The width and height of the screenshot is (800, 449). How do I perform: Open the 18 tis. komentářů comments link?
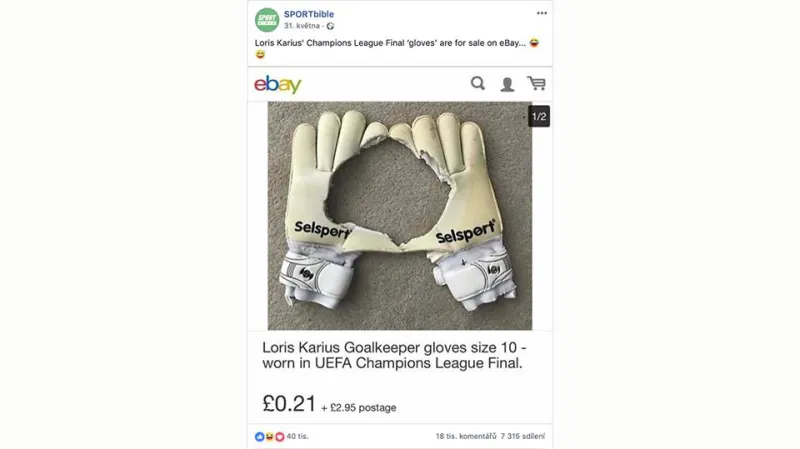(466, 436)
